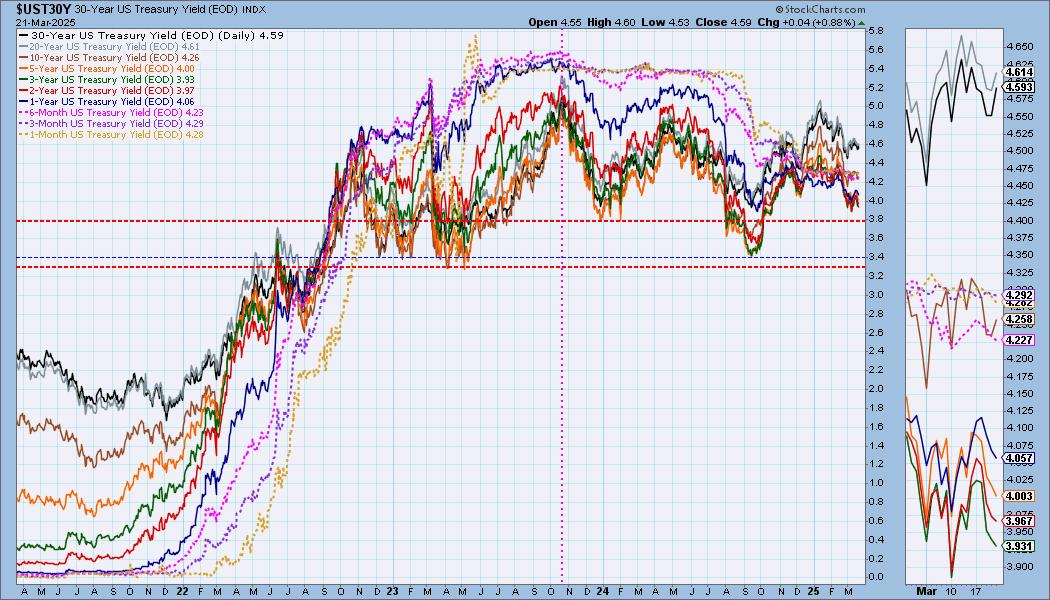Viewport: 1050px width, 600px height.
Task: Click the 5.8 label on main y-axis
Action: [x=876, y=31]
